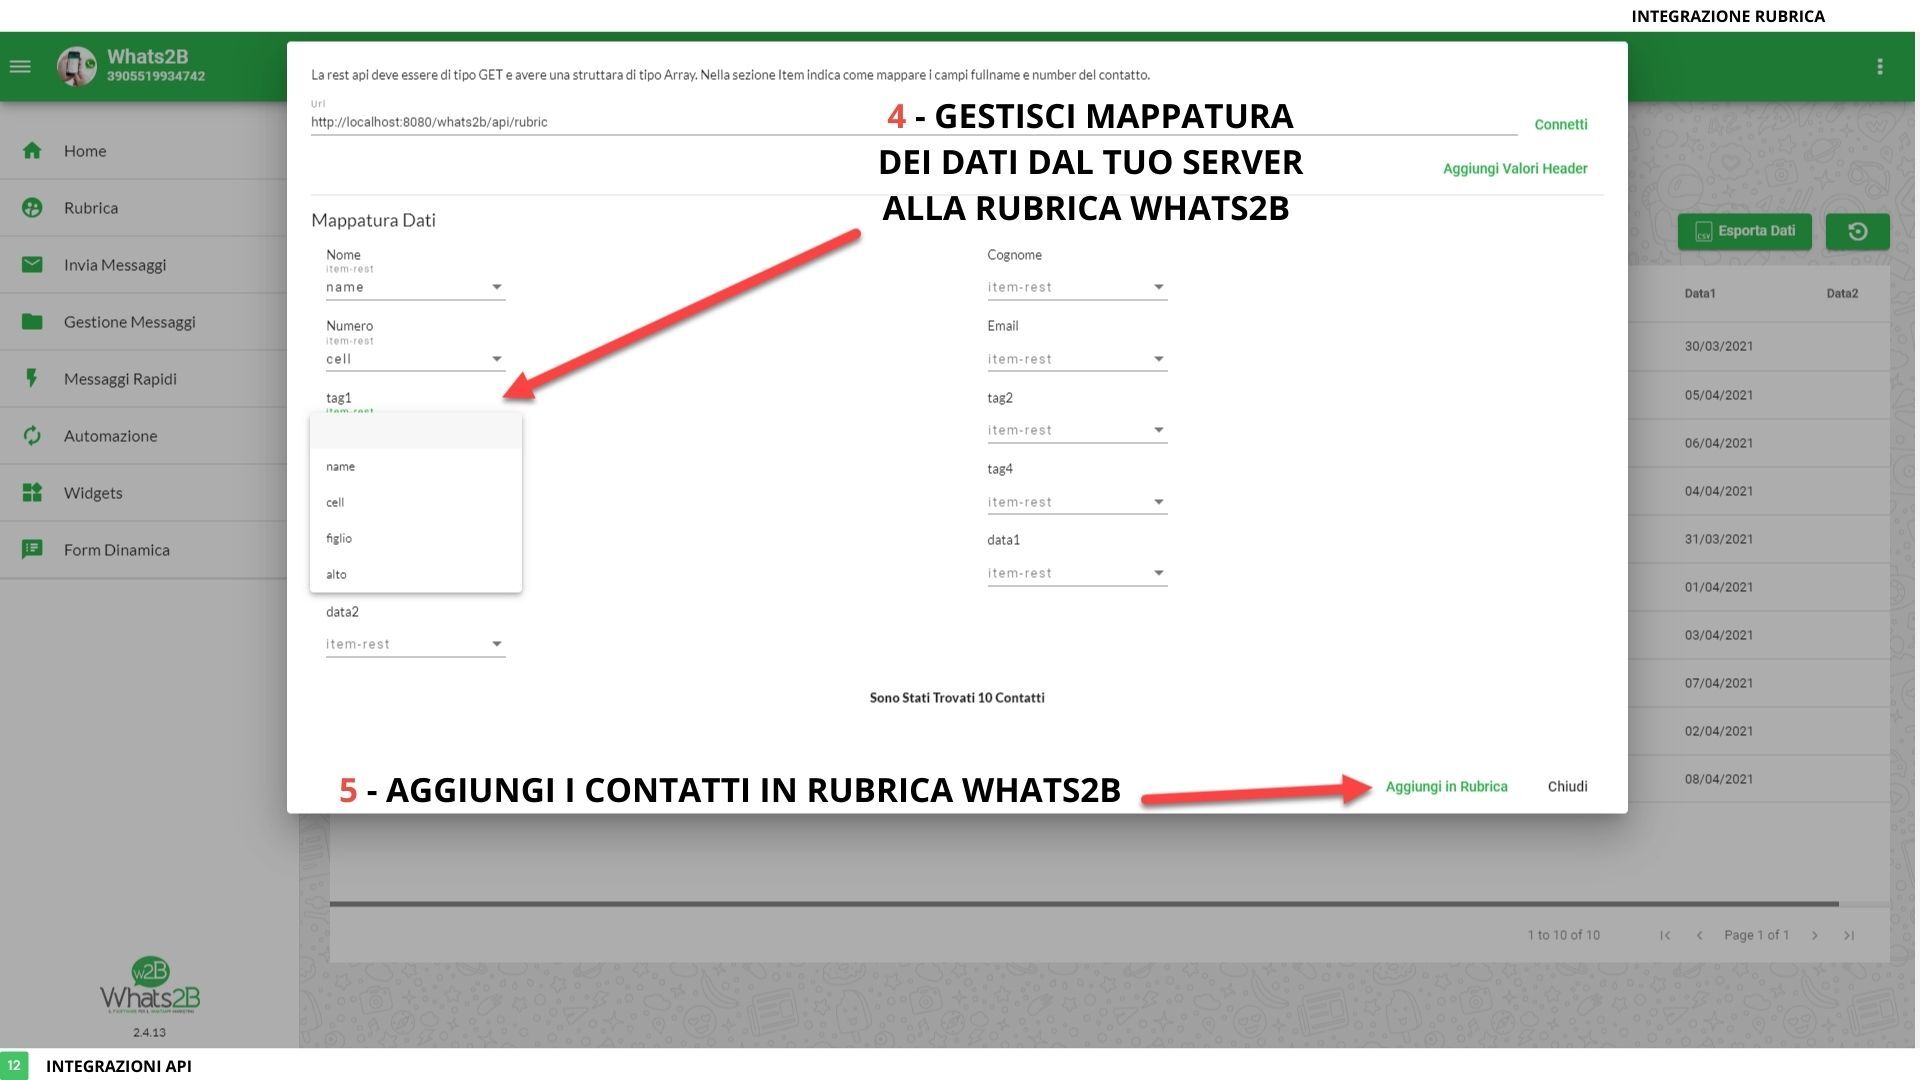Click the Url input field
Image resolution: width=1920 pixels, height=1080 pixels.
914,122
